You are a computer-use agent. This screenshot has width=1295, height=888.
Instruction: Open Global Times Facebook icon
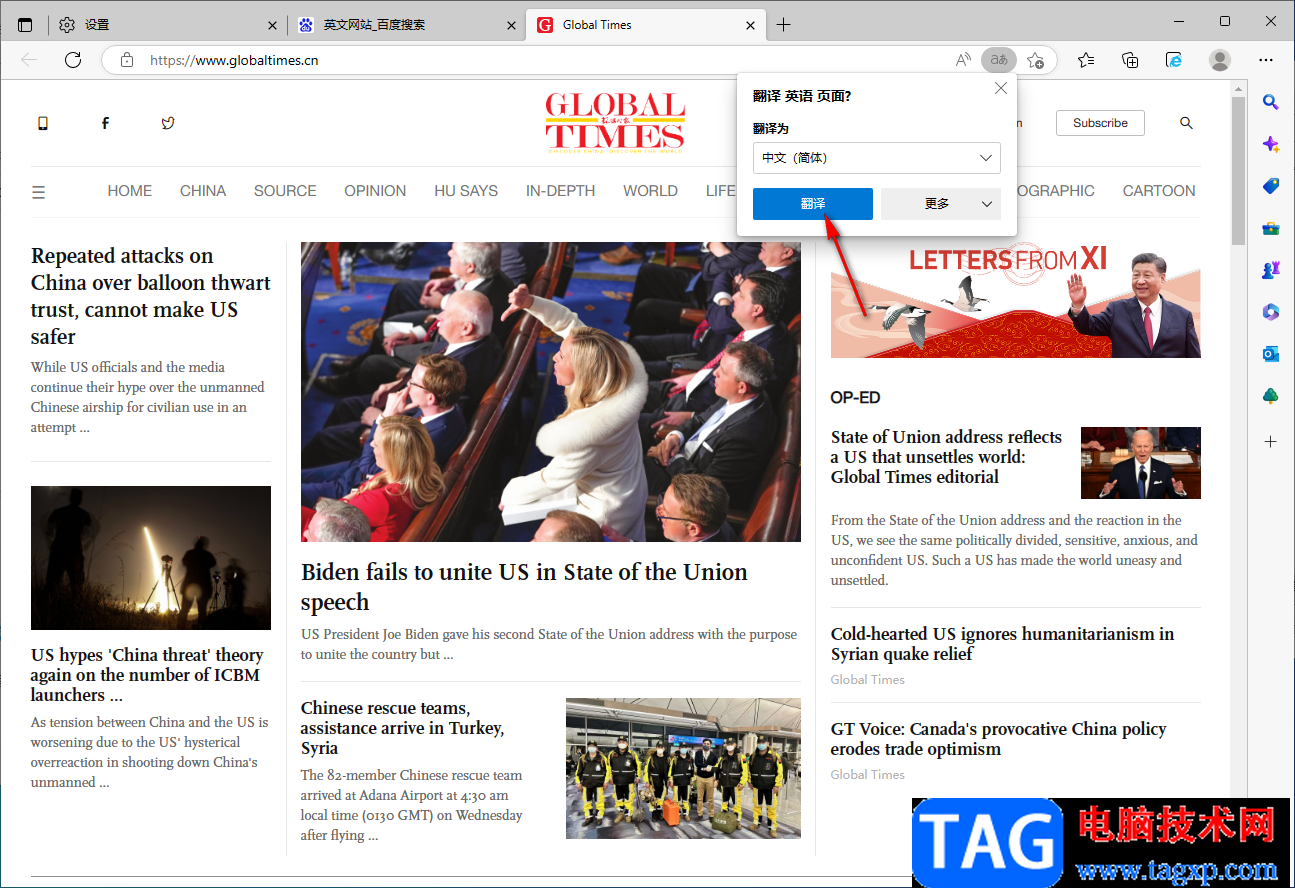click(105, 123)
